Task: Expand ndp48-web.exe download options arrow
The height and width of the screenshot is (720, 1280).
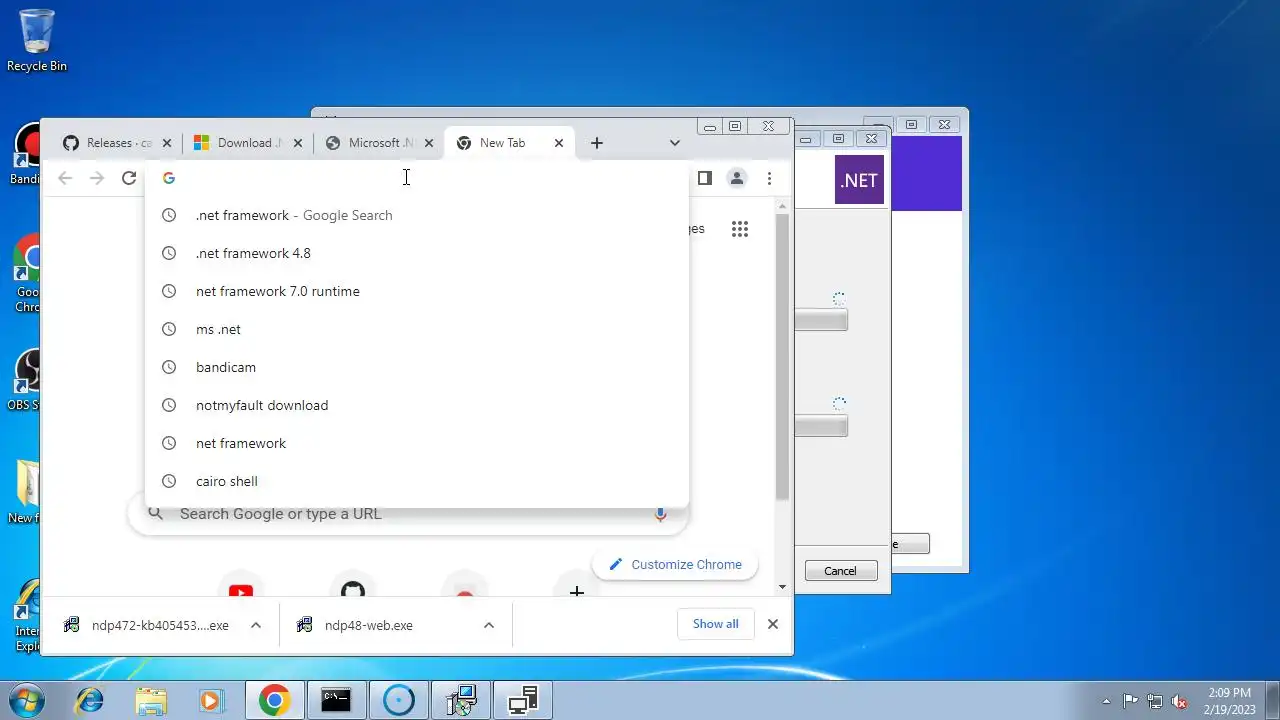Action: [x=489, y=625]
